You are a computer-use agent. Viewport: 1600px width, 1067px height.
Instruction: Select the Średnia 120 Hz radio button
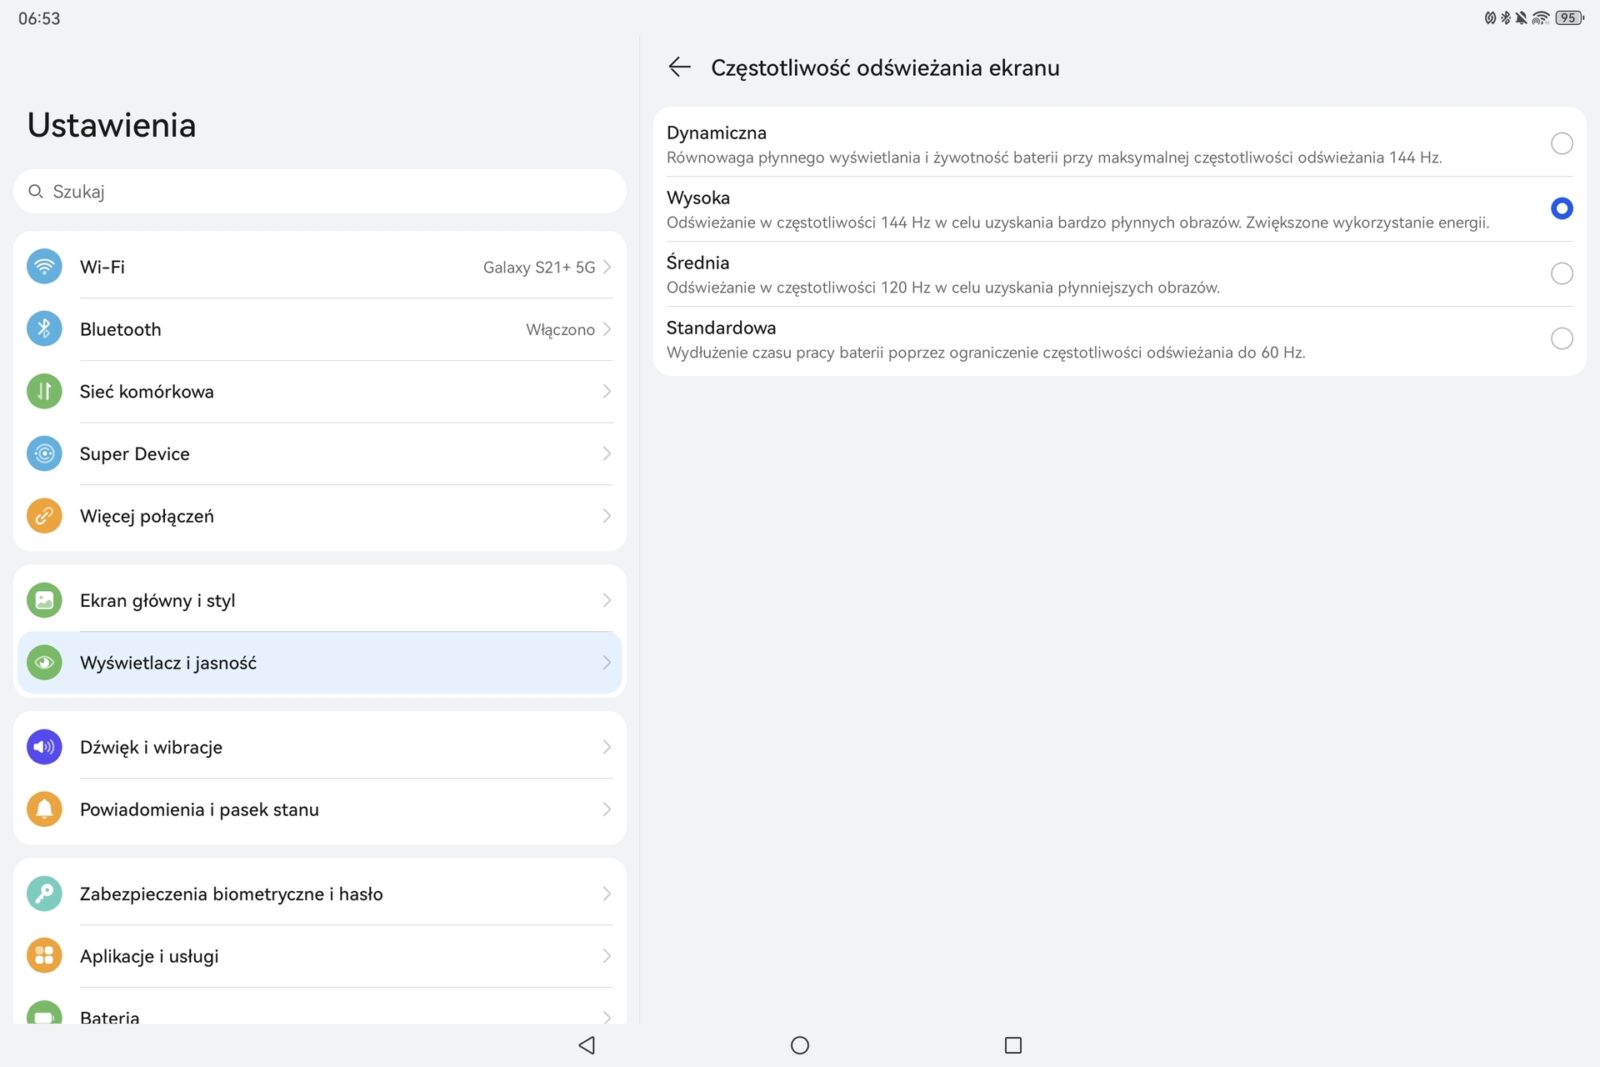pyautogui.click(x=1561, y=274)
